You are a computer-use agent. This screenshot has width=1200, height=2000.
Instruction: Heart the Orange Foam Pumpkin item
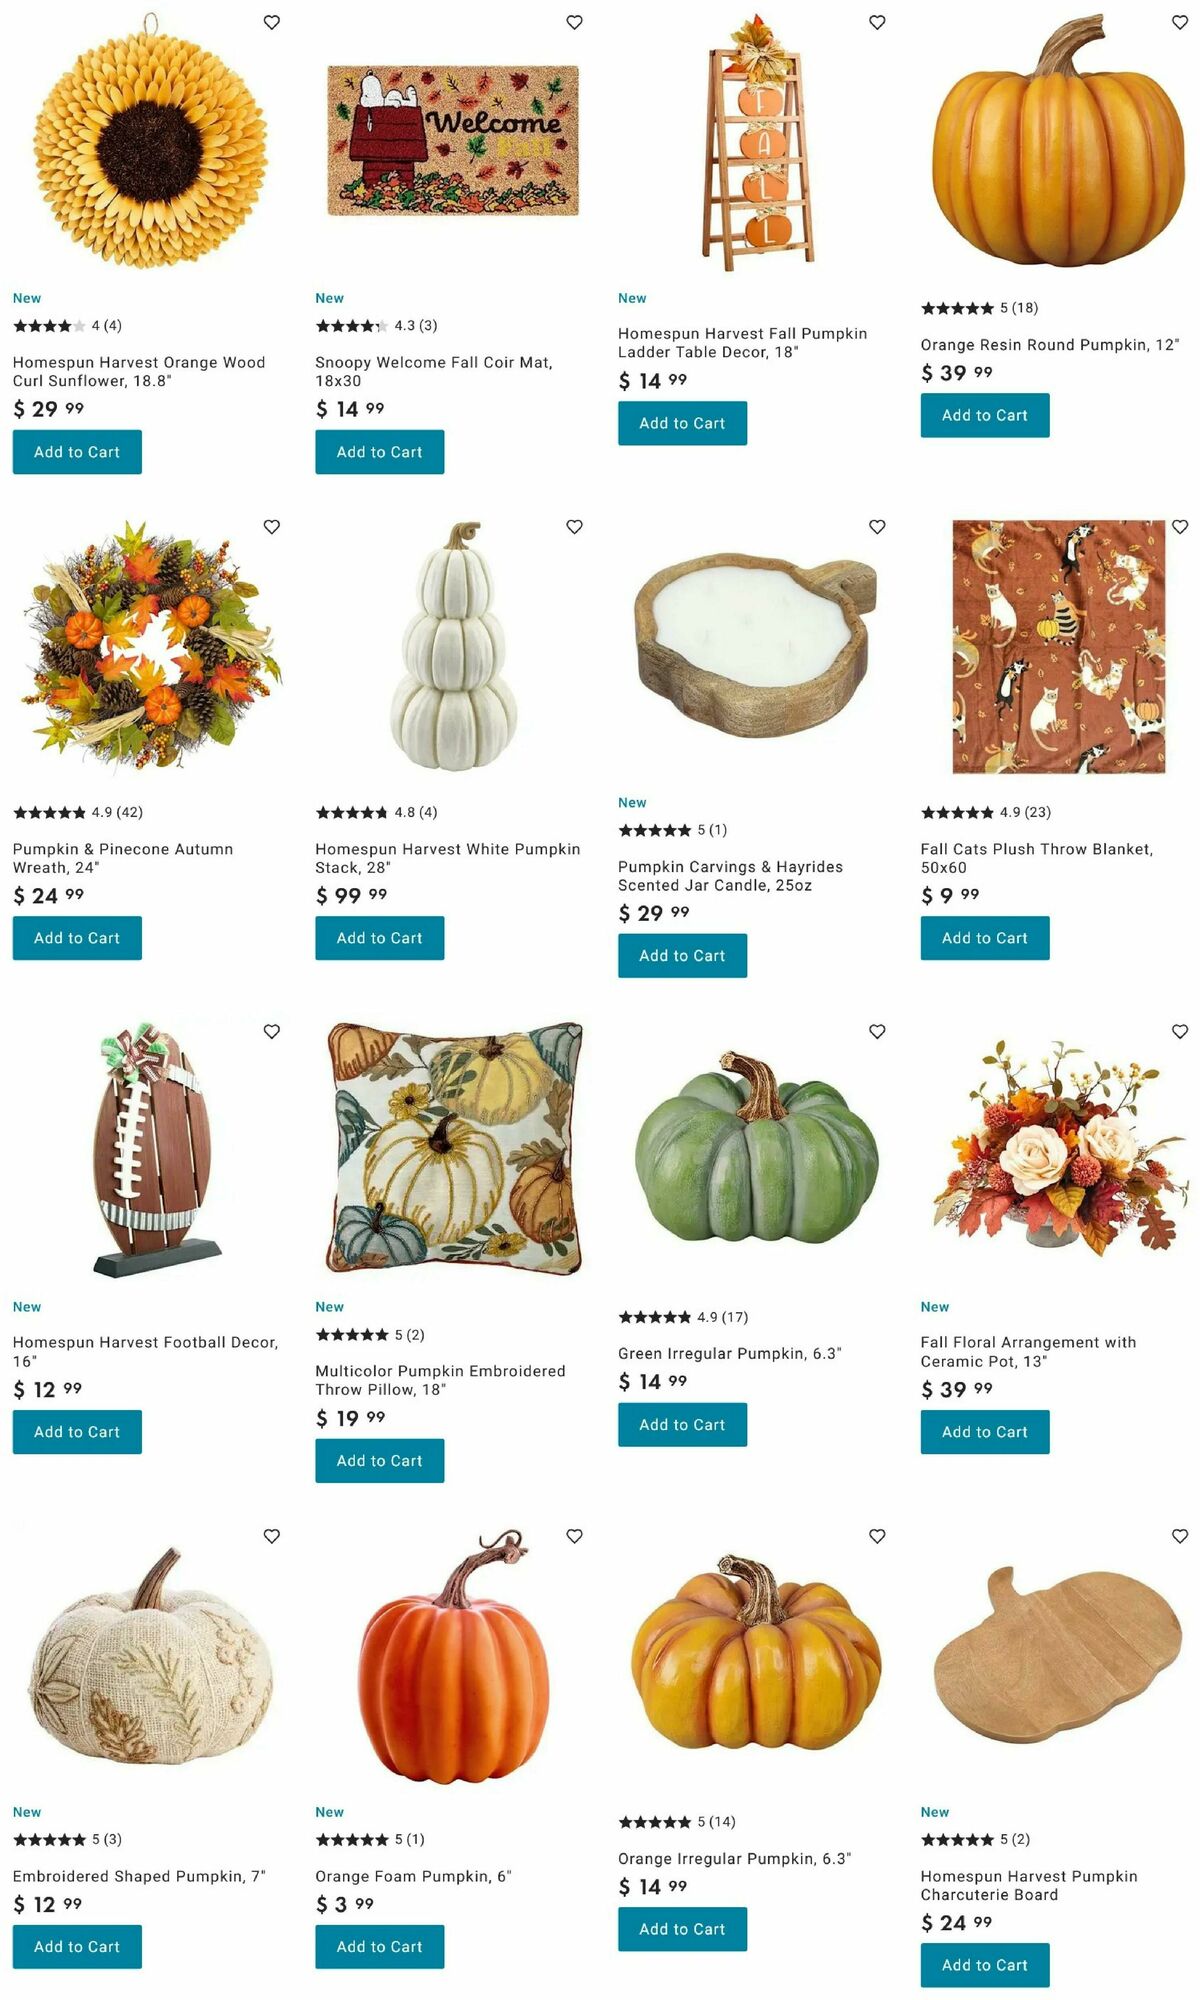coord(574,1536)
